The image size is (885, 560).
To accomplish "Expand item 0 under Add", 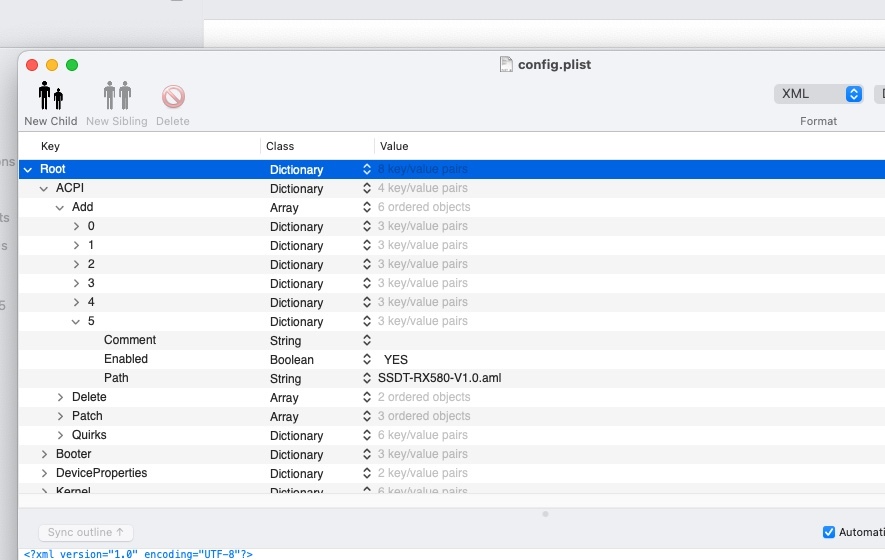I will point(76,226).
